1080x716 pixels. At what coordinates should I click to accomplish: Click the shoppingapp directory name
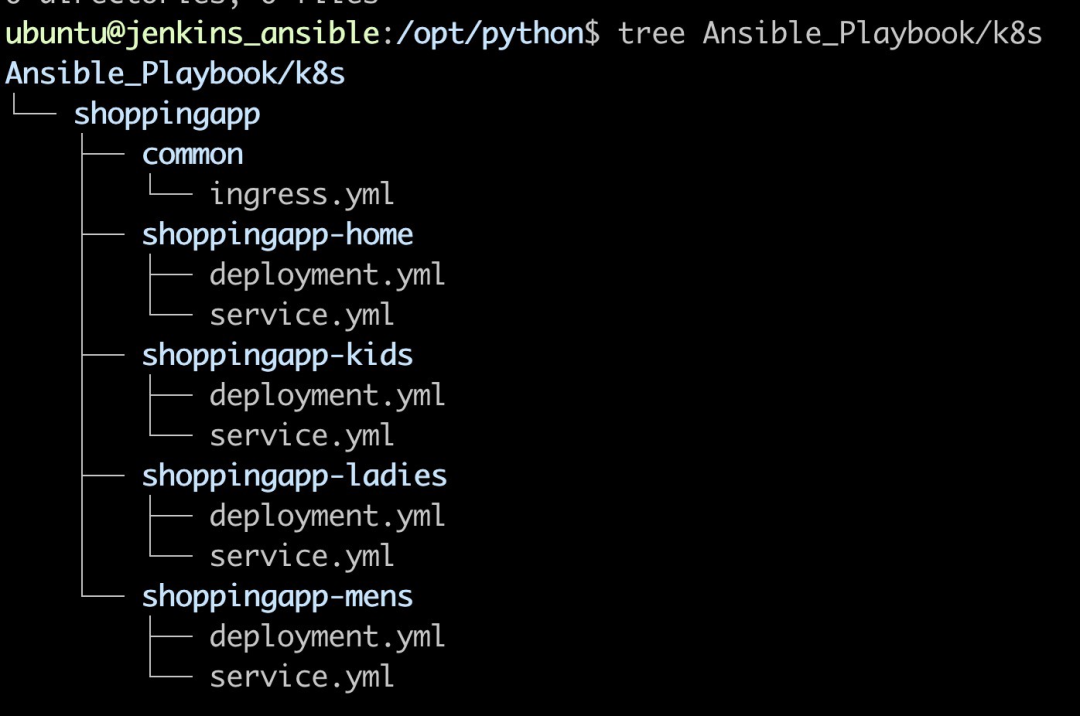tap(167, 115)
